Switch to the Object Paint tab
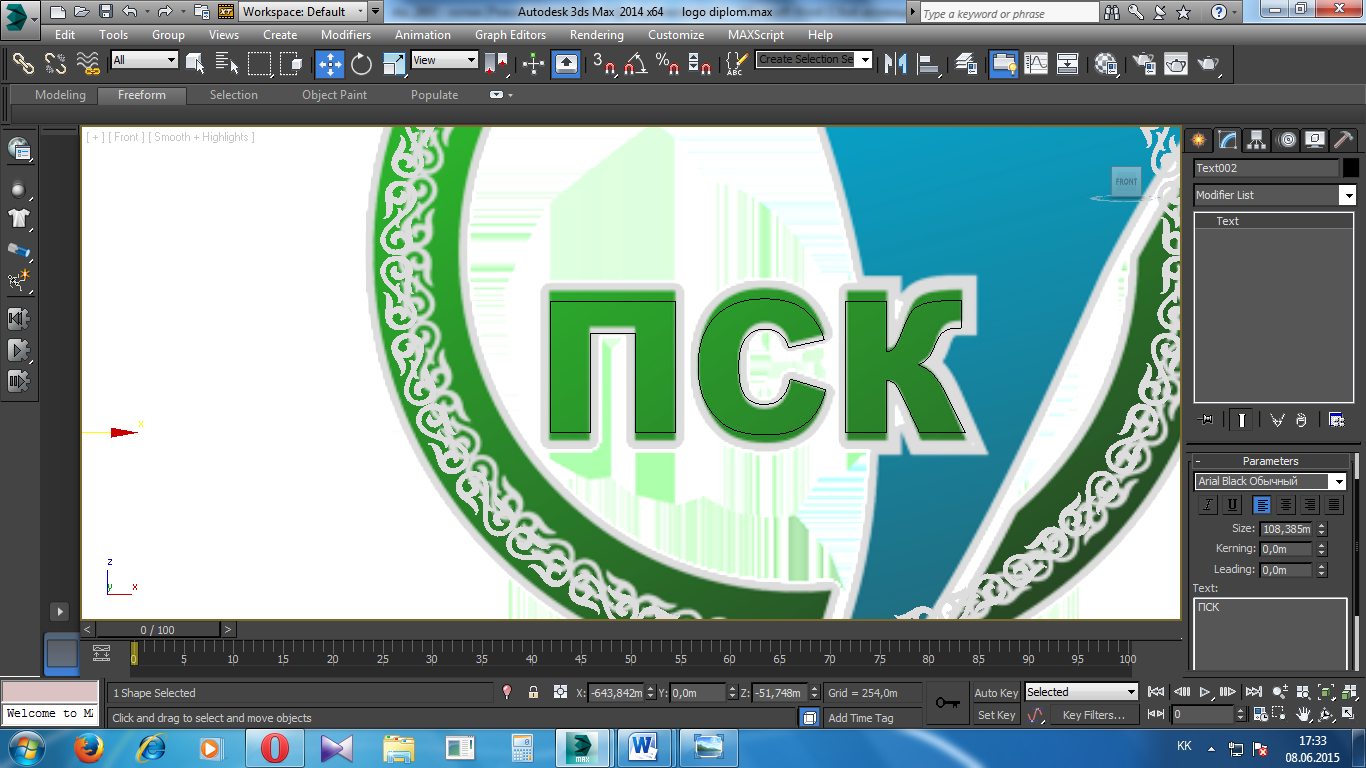Image resolution: width=1366 pixels, height=768 pixels. tap(335, 95)
